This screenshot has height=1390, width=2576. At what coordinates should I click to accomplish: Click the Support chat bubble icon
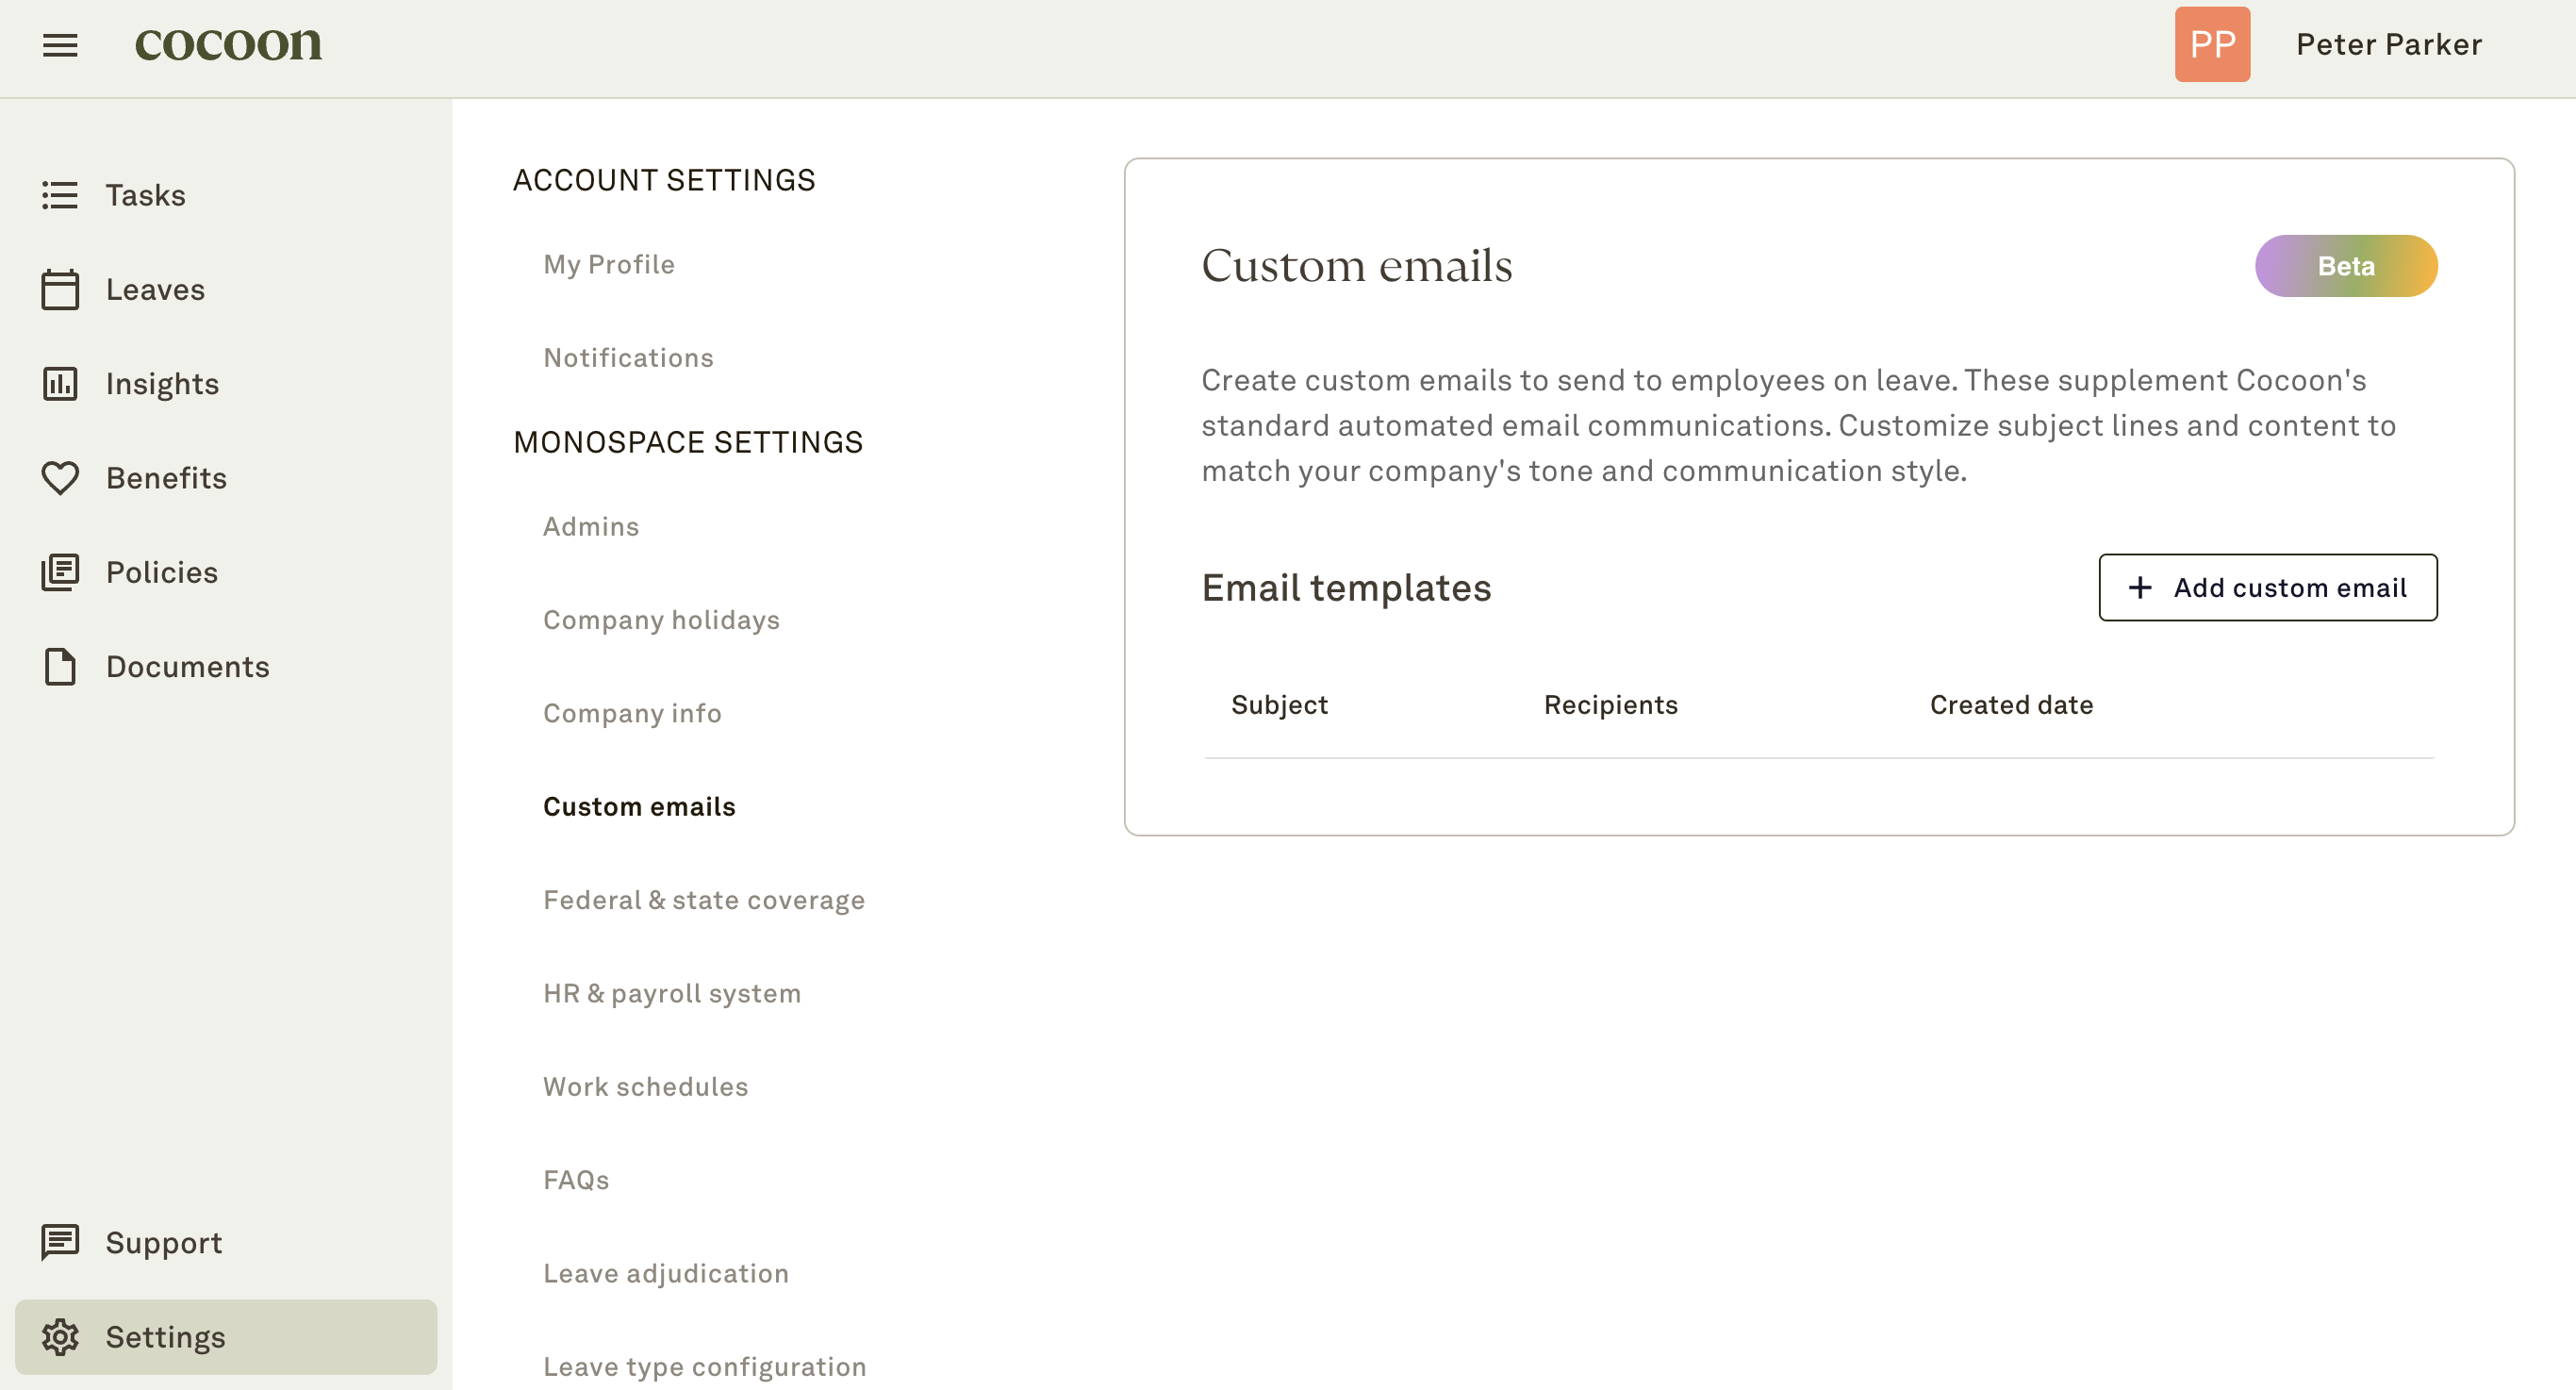(x=60, y=1243)
